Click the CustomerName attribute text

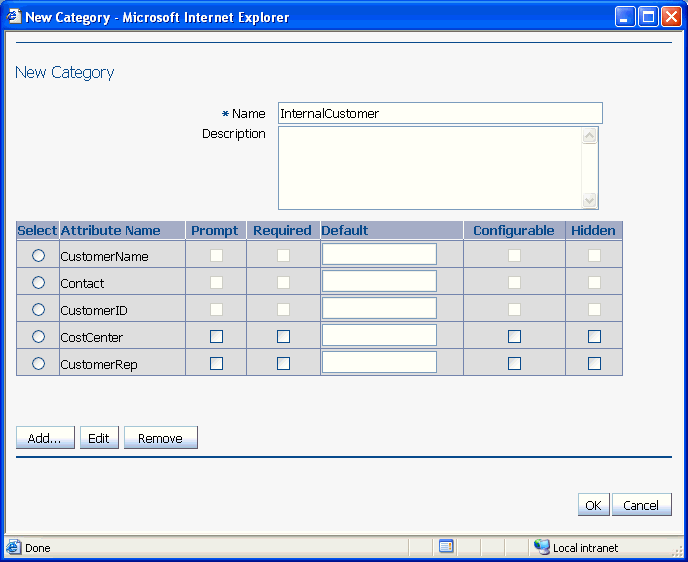(x=104, y=257)
